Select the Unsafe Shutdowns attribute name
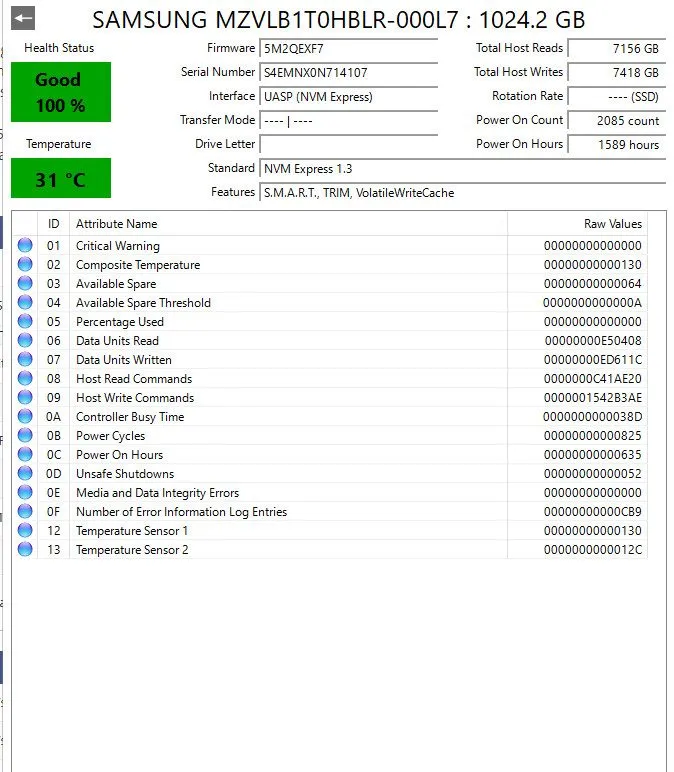The height and width of the screenshot is (772, 674). pos(125,474)
